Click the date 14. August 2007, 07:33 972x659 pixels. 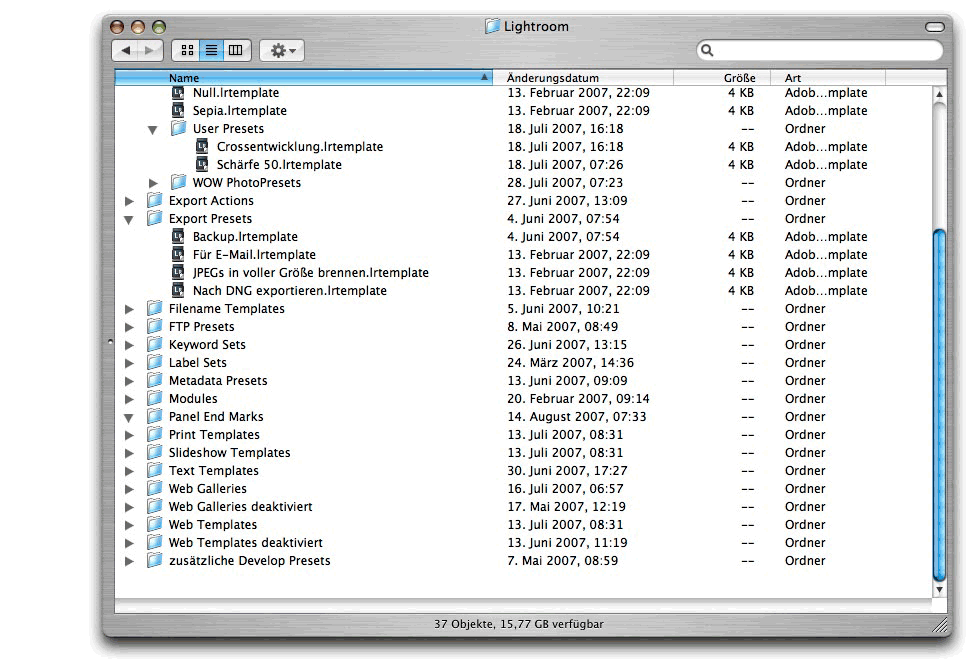577,417
